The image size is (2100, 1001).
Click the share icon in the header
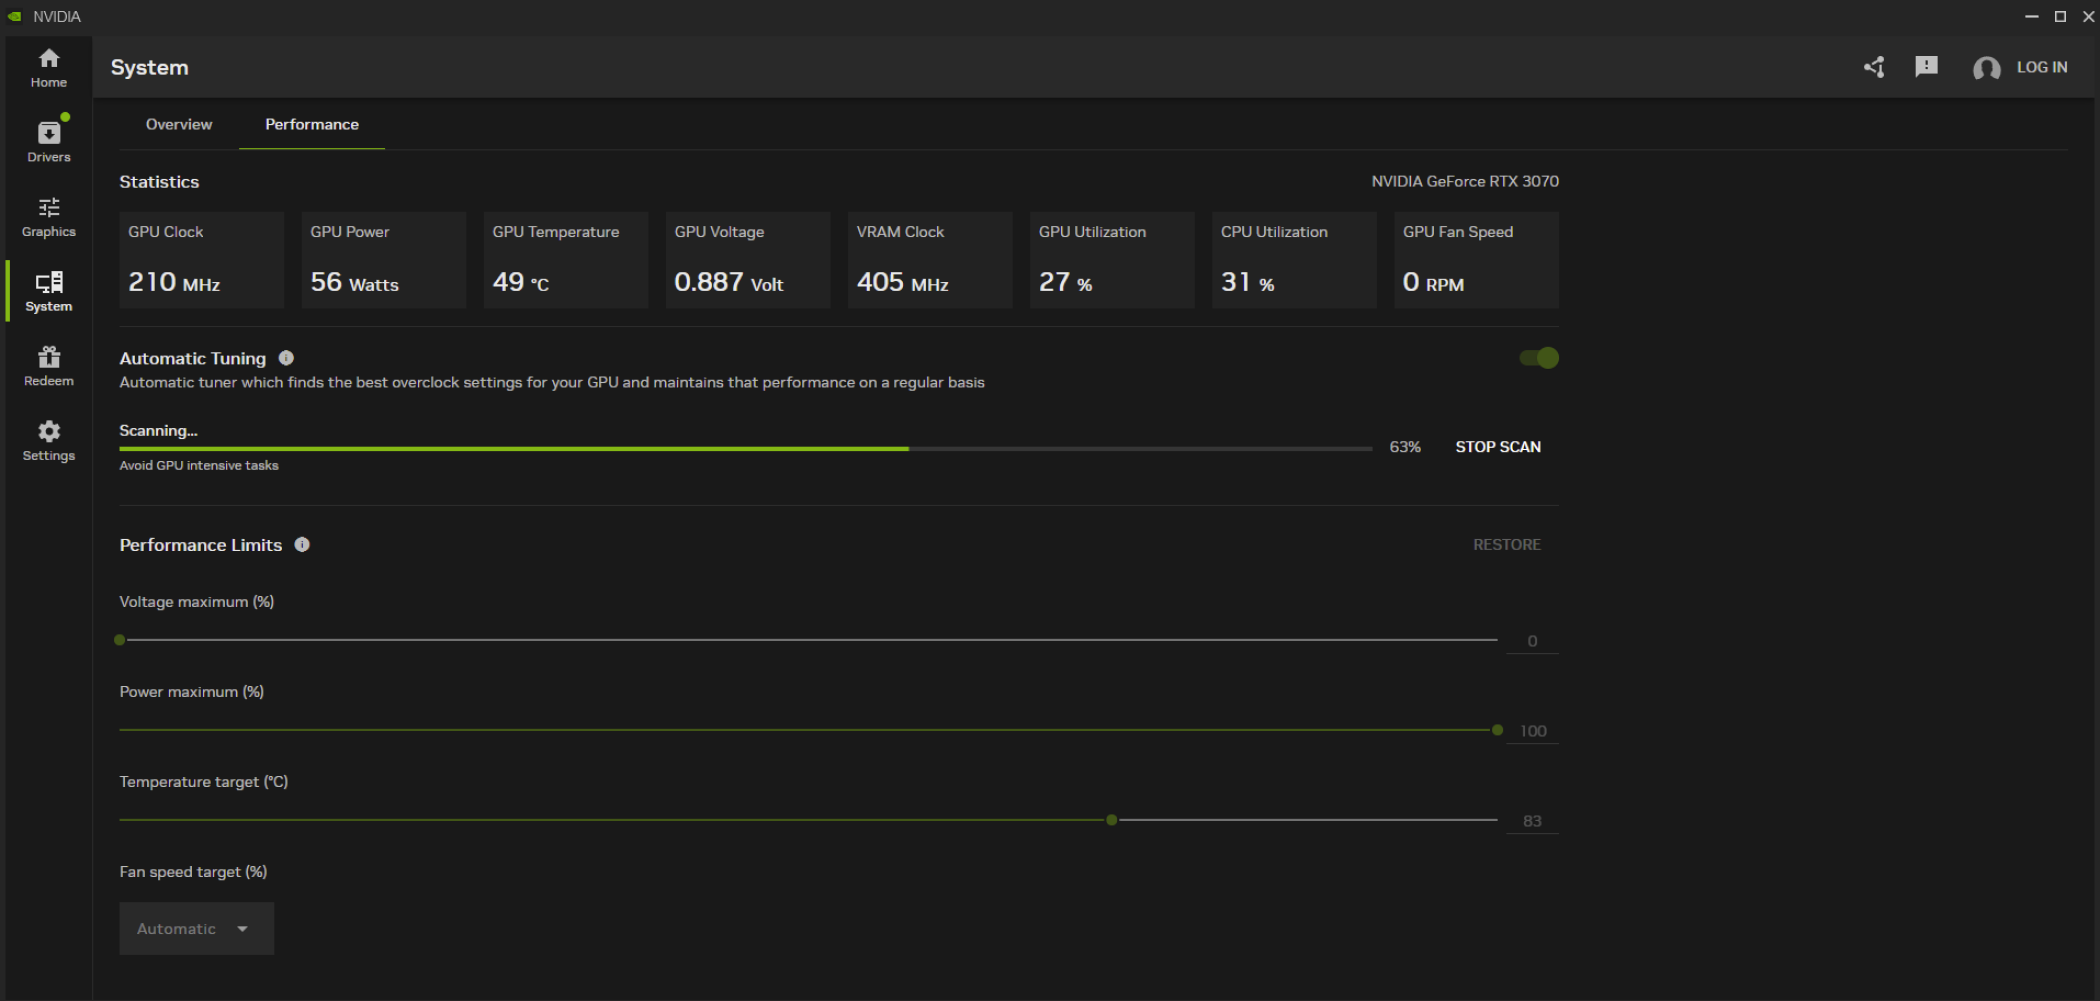pos(1874,67)
